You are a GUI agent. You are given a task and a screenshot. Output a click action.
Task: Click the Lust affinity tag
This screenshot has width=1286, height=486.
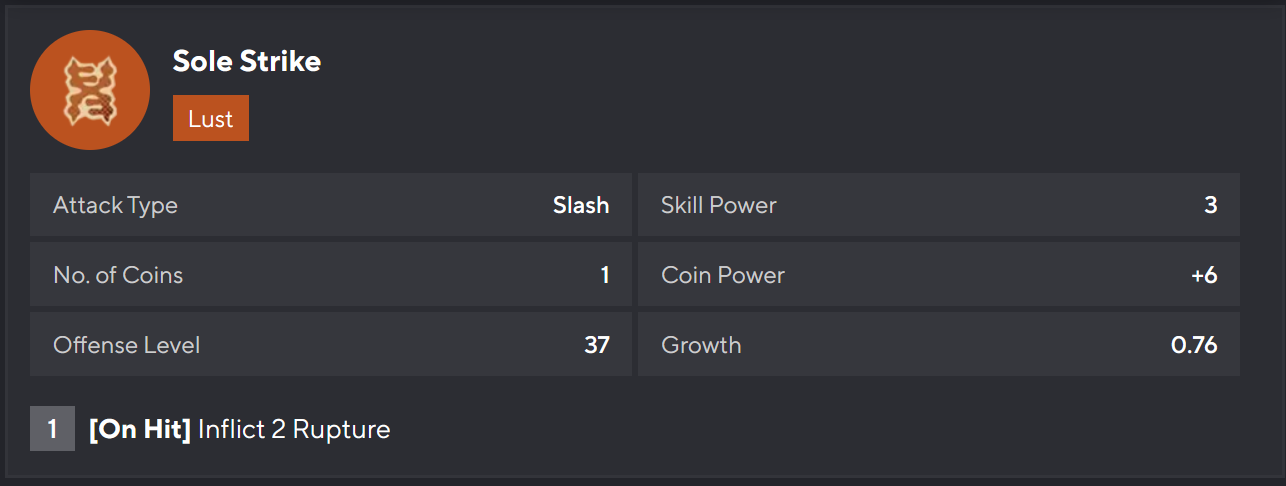coord(210,119)
